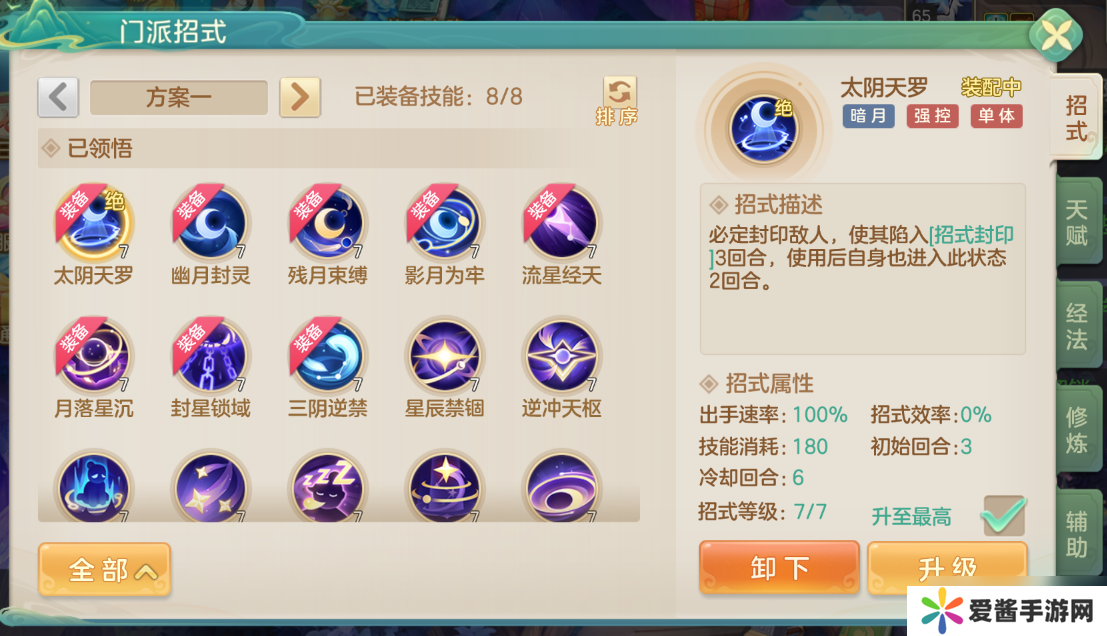
Task: Click the 招式封印 highlighted link text
Action: click(x=971, y=234)
